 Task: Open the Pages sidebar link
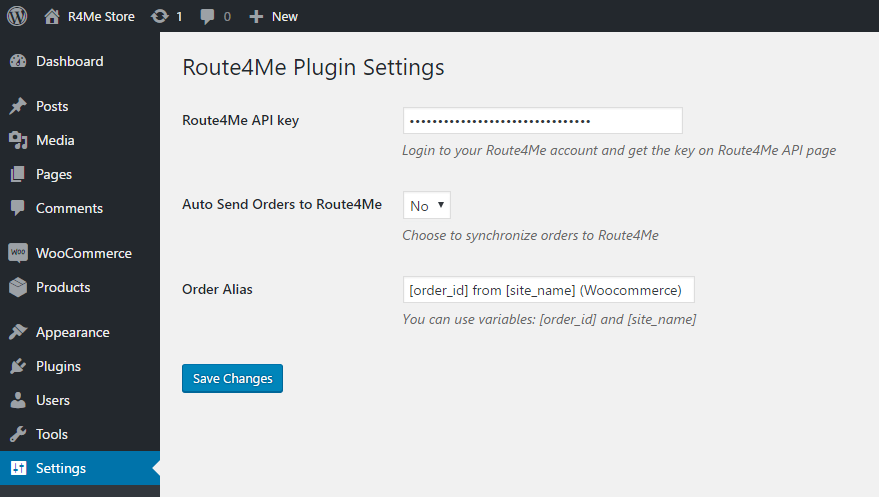[54, 174]
